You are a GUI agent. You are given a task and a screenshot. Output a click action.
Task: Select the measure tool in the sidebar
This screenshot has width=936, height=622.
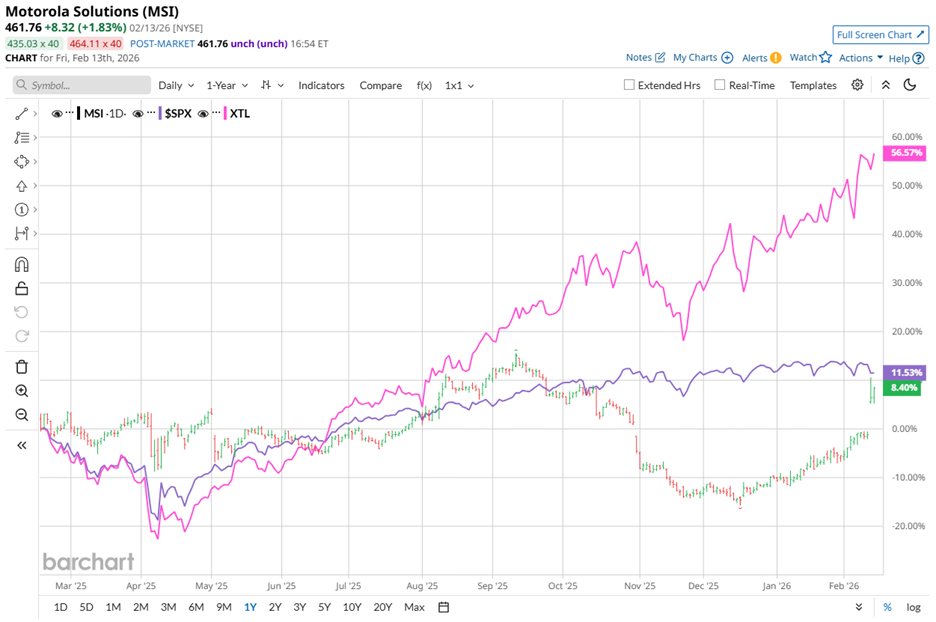[21, 234]
